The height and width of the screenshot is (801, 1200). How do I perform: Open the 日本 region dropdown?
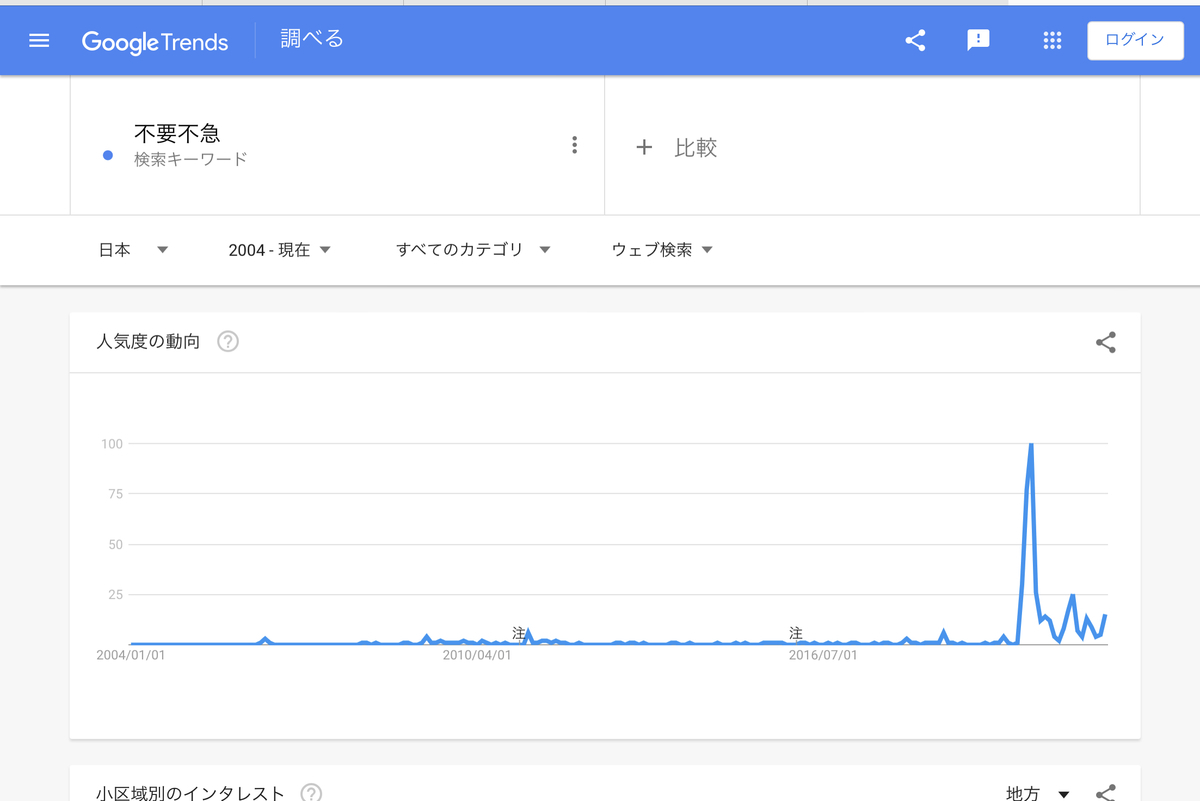point(133,249)
